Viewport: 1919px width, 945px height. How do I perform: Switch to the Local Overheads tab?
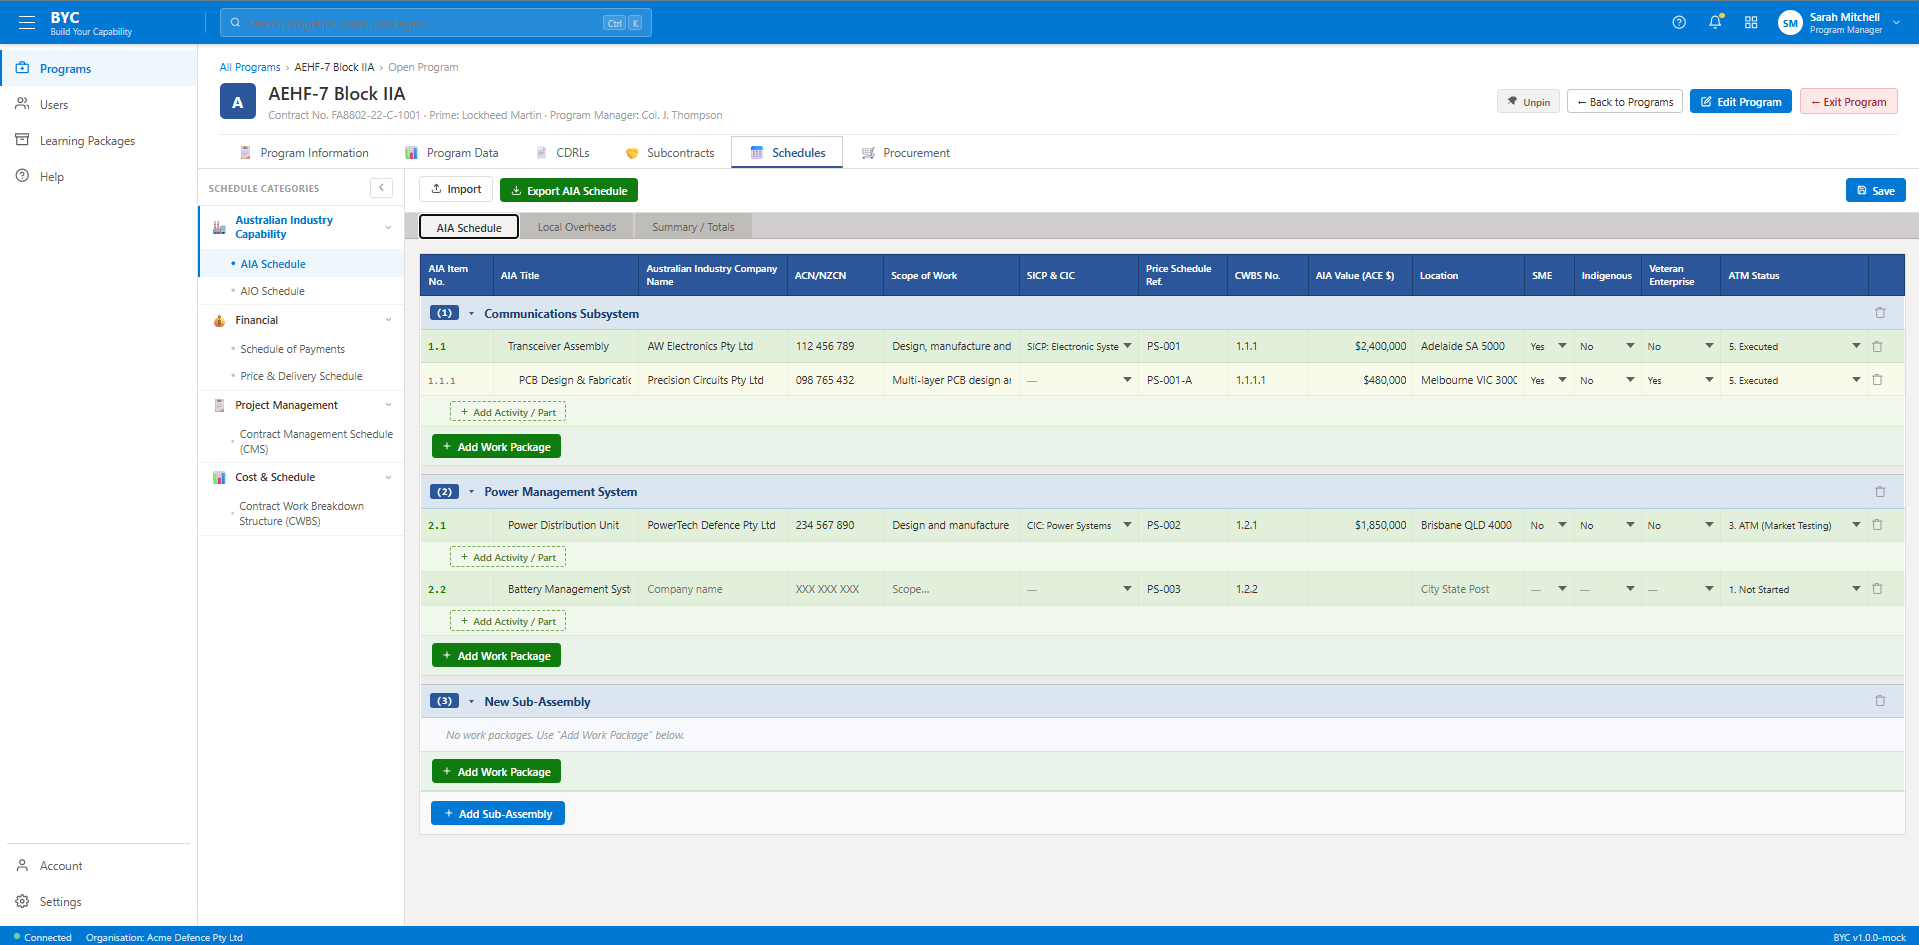point(577,227)
